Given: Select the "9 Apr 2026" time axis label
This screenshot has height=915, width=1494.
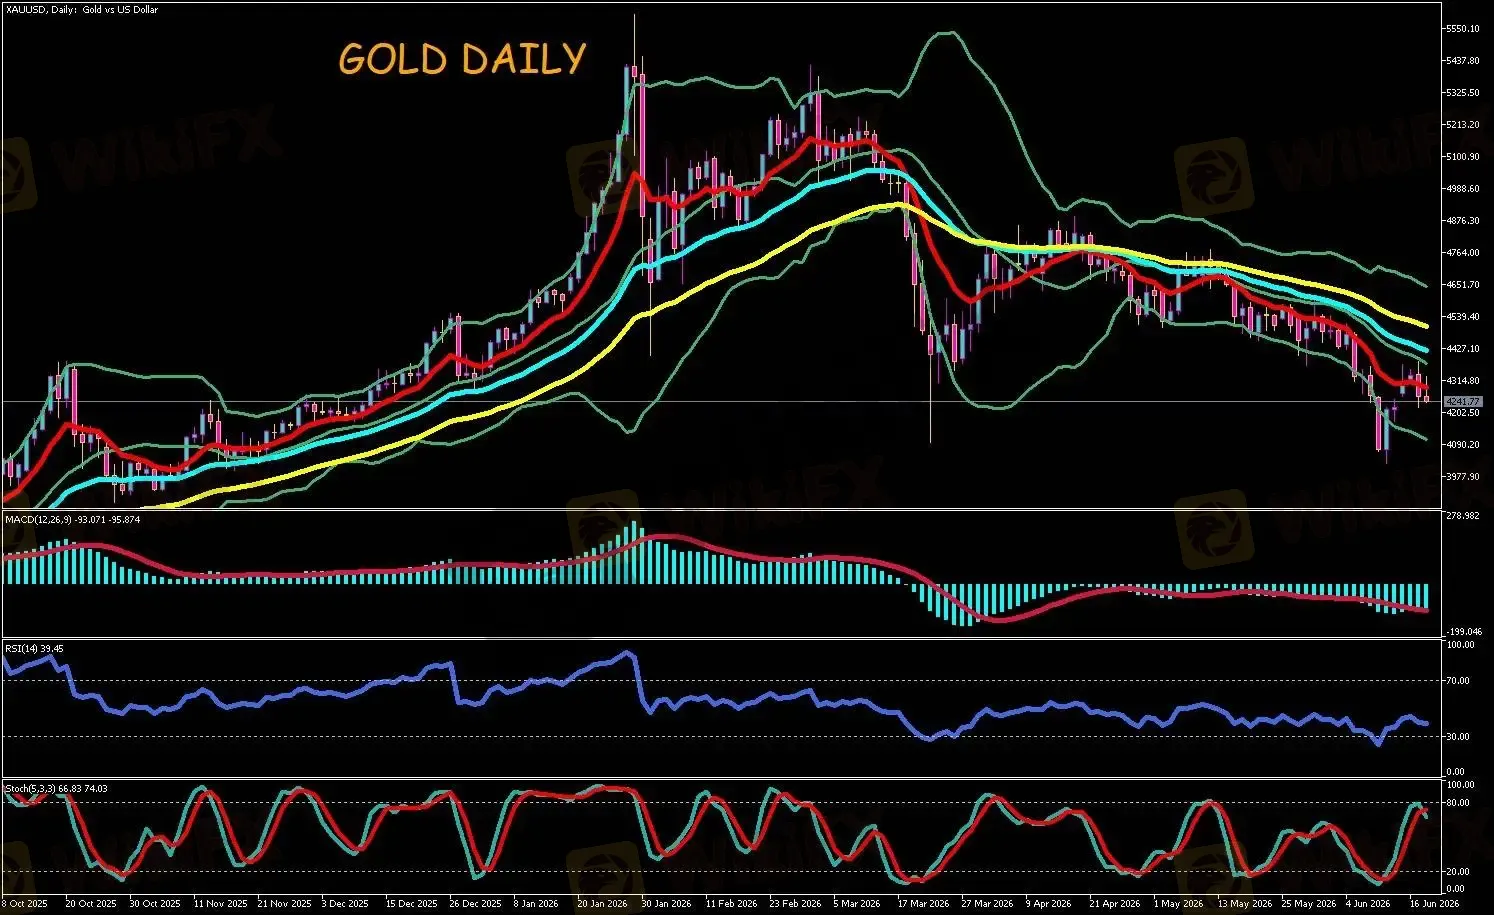Looking at the screenshot, I should click(1049, 904).
